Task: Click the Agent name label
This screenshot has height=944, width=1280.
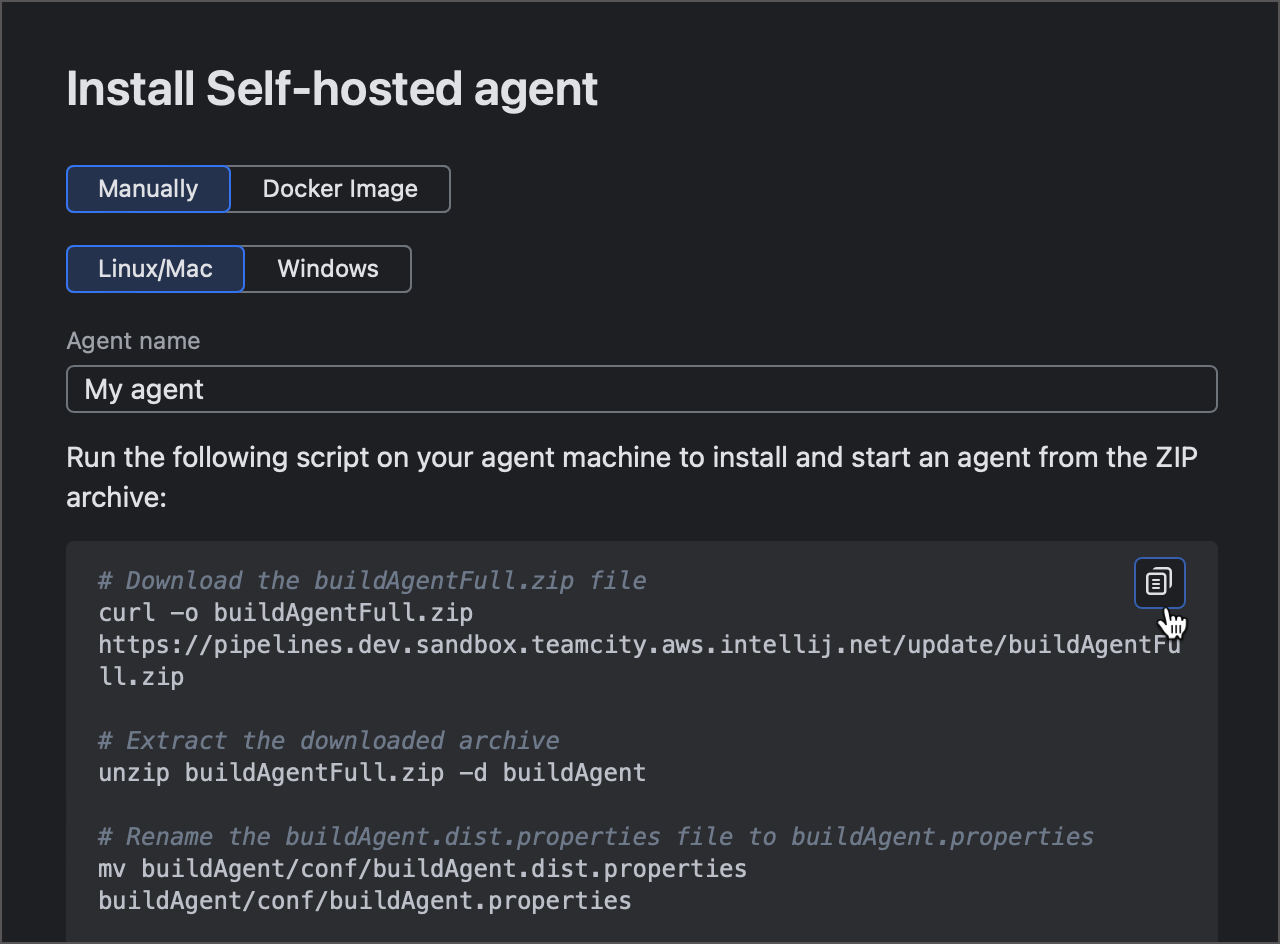Action: pyautogui.click(x=133, y=341)
